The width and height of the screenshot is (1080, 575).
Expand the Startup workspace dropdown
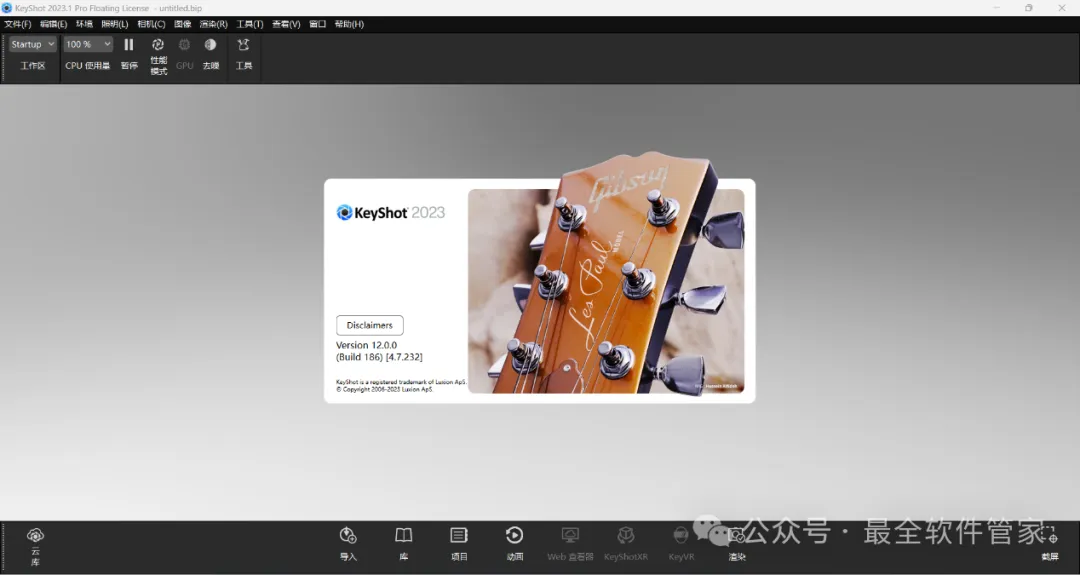32,44
